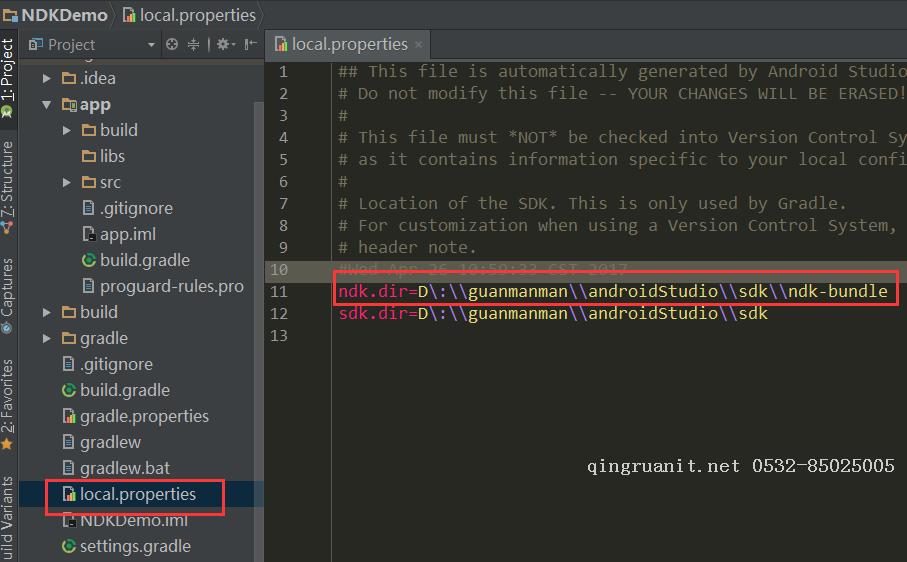Click the 'Do not modify this file' comment
This screenshot has width=907, height=562.
point(621,94)
